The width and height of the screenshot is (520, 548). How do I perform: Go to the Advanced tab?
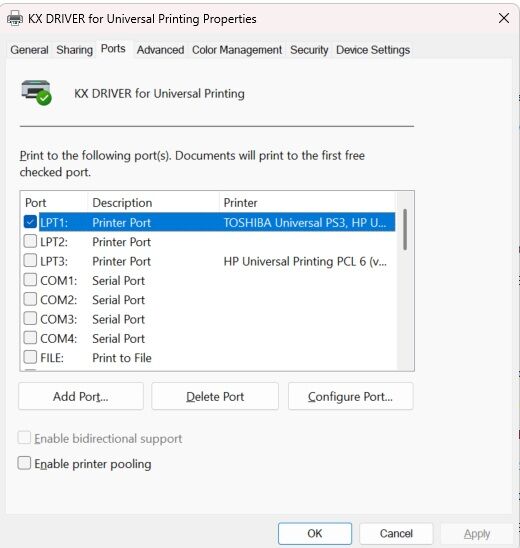click(160, 50)
